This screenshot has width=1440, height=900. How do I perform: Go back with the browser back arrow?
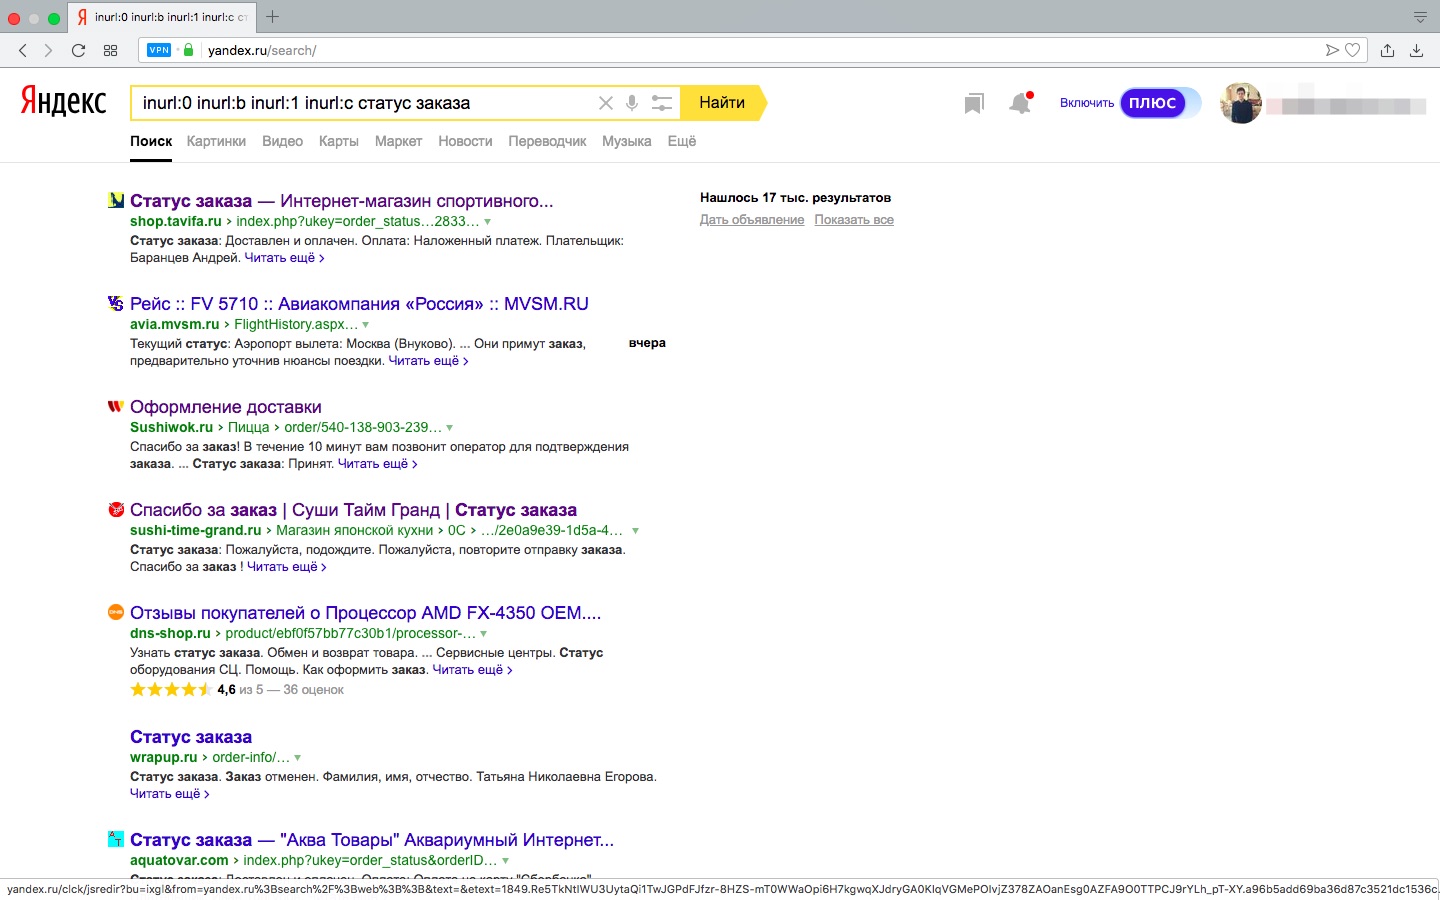[23, 50]
